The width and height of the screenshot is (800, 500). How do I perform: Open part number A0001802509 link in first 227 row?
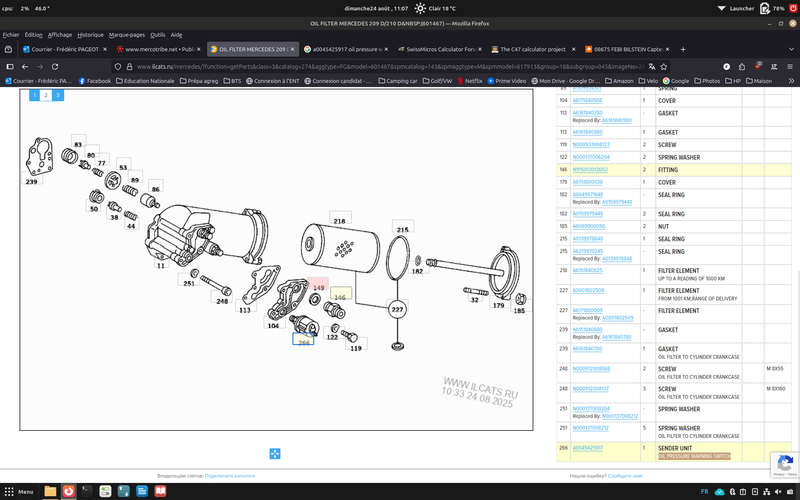coord(588,290)
